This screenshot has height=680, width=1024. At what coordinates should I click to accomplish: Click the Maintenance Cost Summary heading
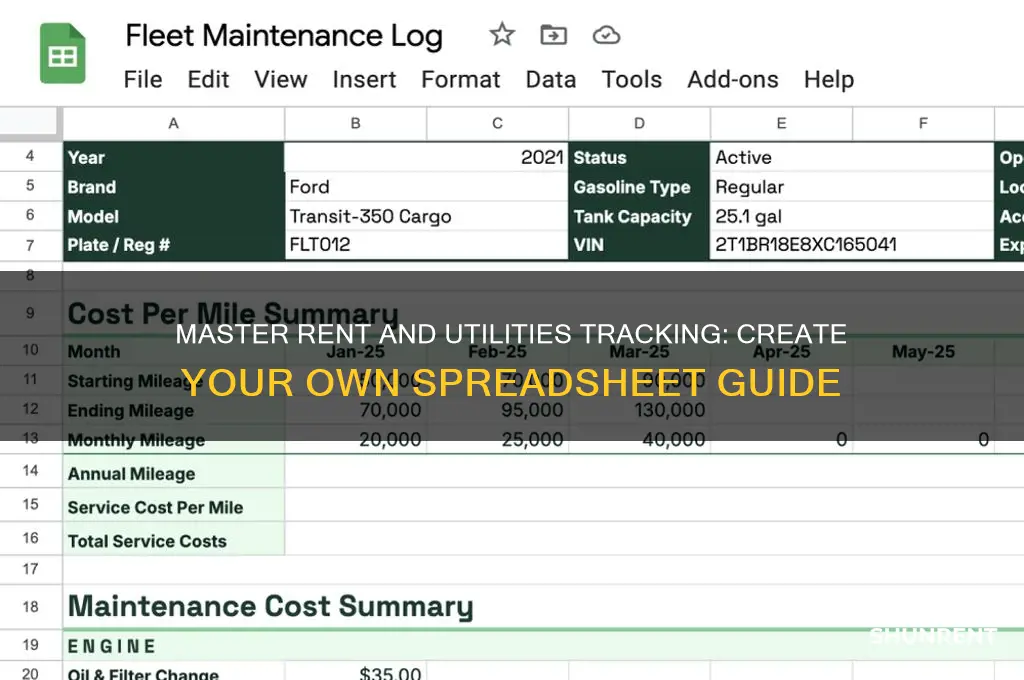pos(270,606)
